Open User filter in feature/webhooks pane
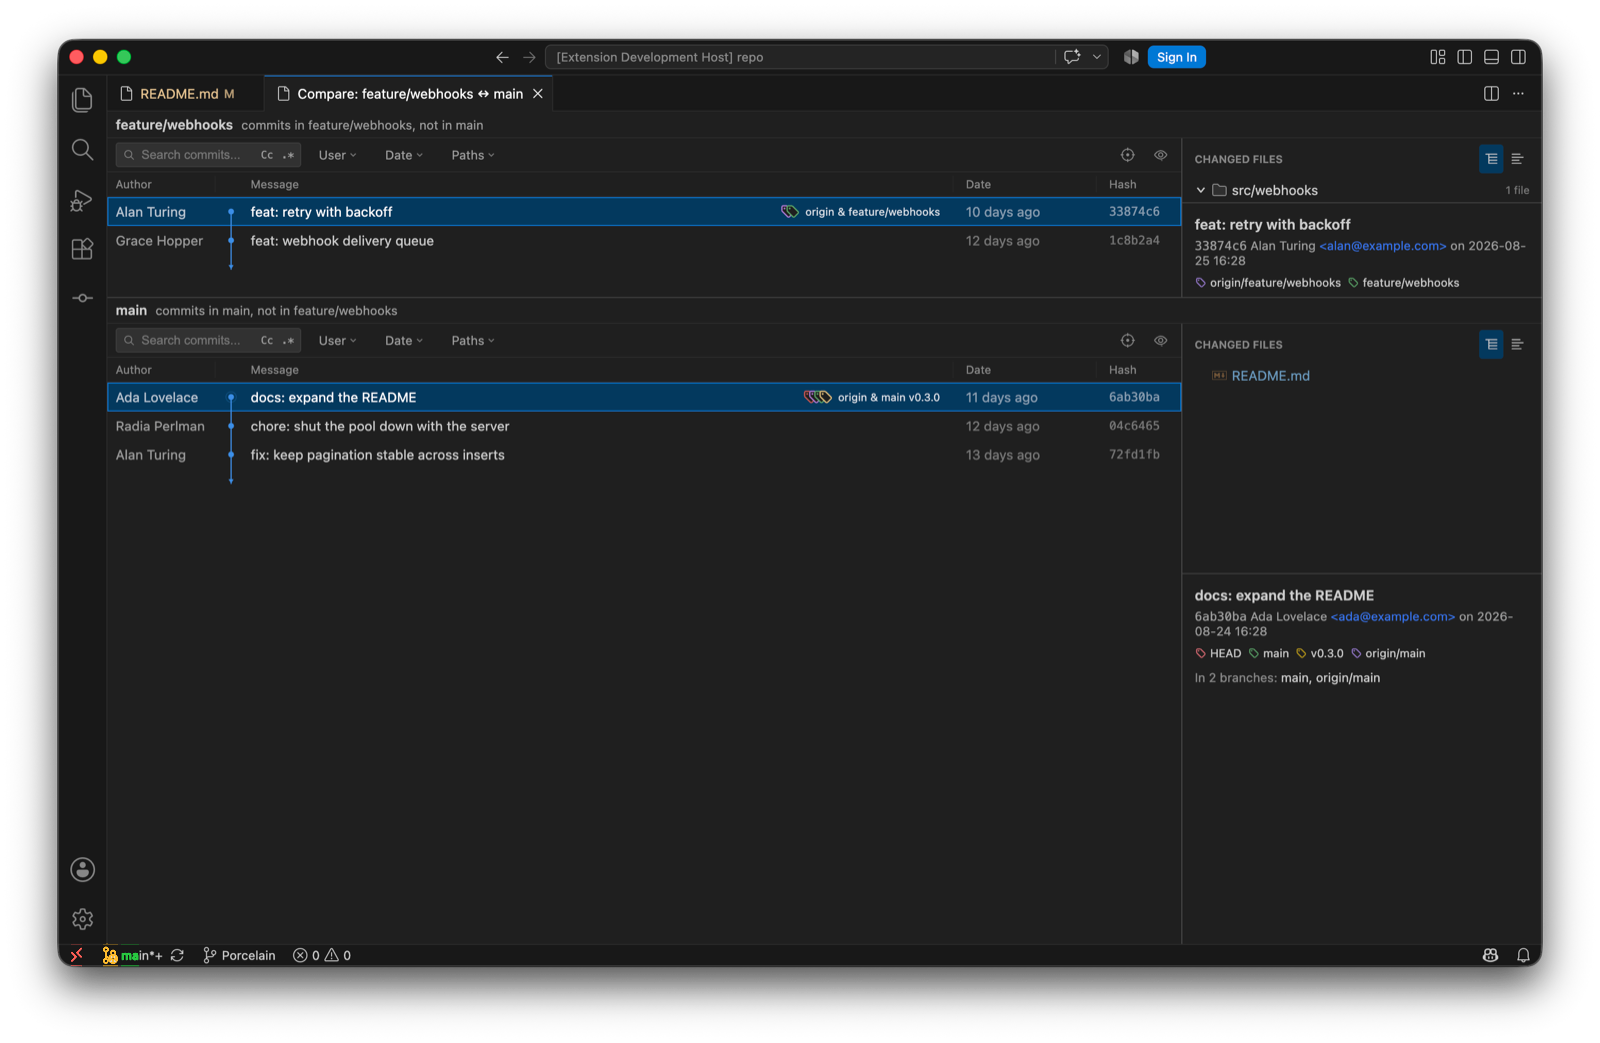Image resolution: width=1600 pixels, height=1043 pixels. pyautogui.click(x=337, y=155)
